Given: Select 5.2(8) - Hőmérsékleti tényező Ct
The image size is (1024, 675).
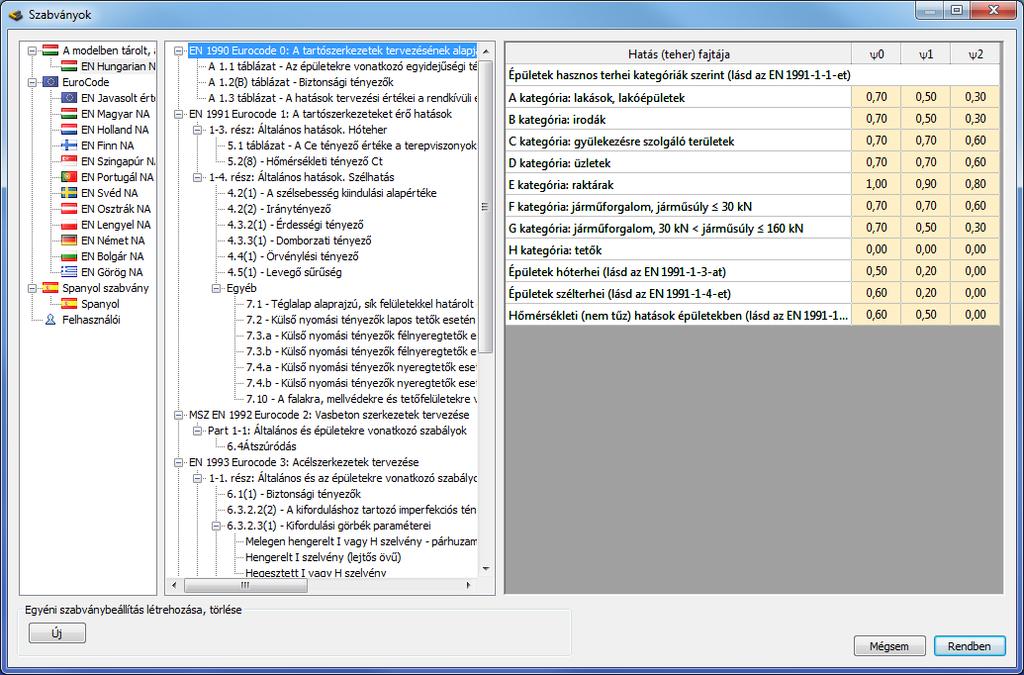Looking at the screenshot, I should click(305, 161).
